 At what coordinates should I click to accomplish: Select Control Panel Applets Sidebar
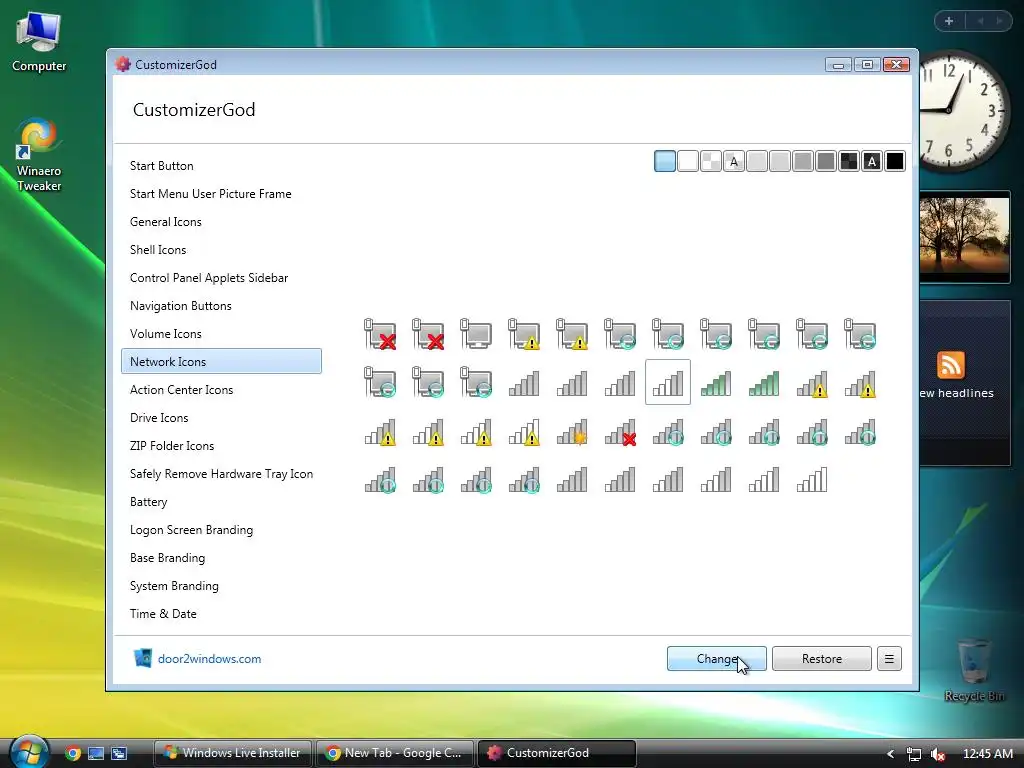pyautogui.click(x=221, y=278)
